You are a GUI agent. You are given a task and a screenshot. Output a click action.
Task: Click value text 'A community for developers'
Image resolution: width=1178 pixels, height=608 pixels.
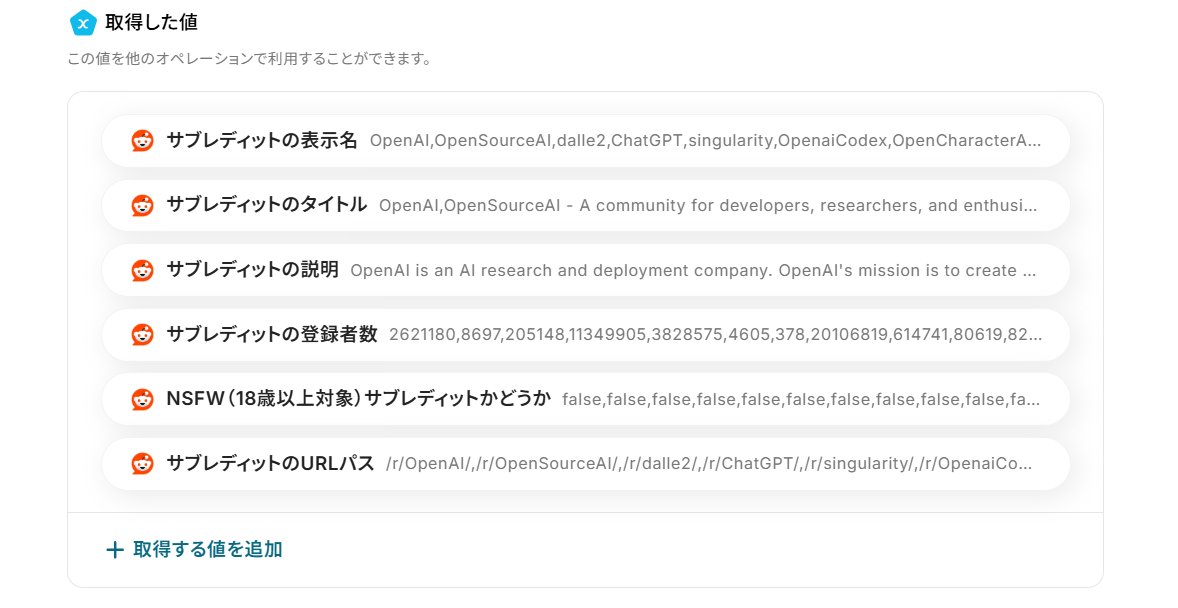pyautogui.click(x=708, y=205)
